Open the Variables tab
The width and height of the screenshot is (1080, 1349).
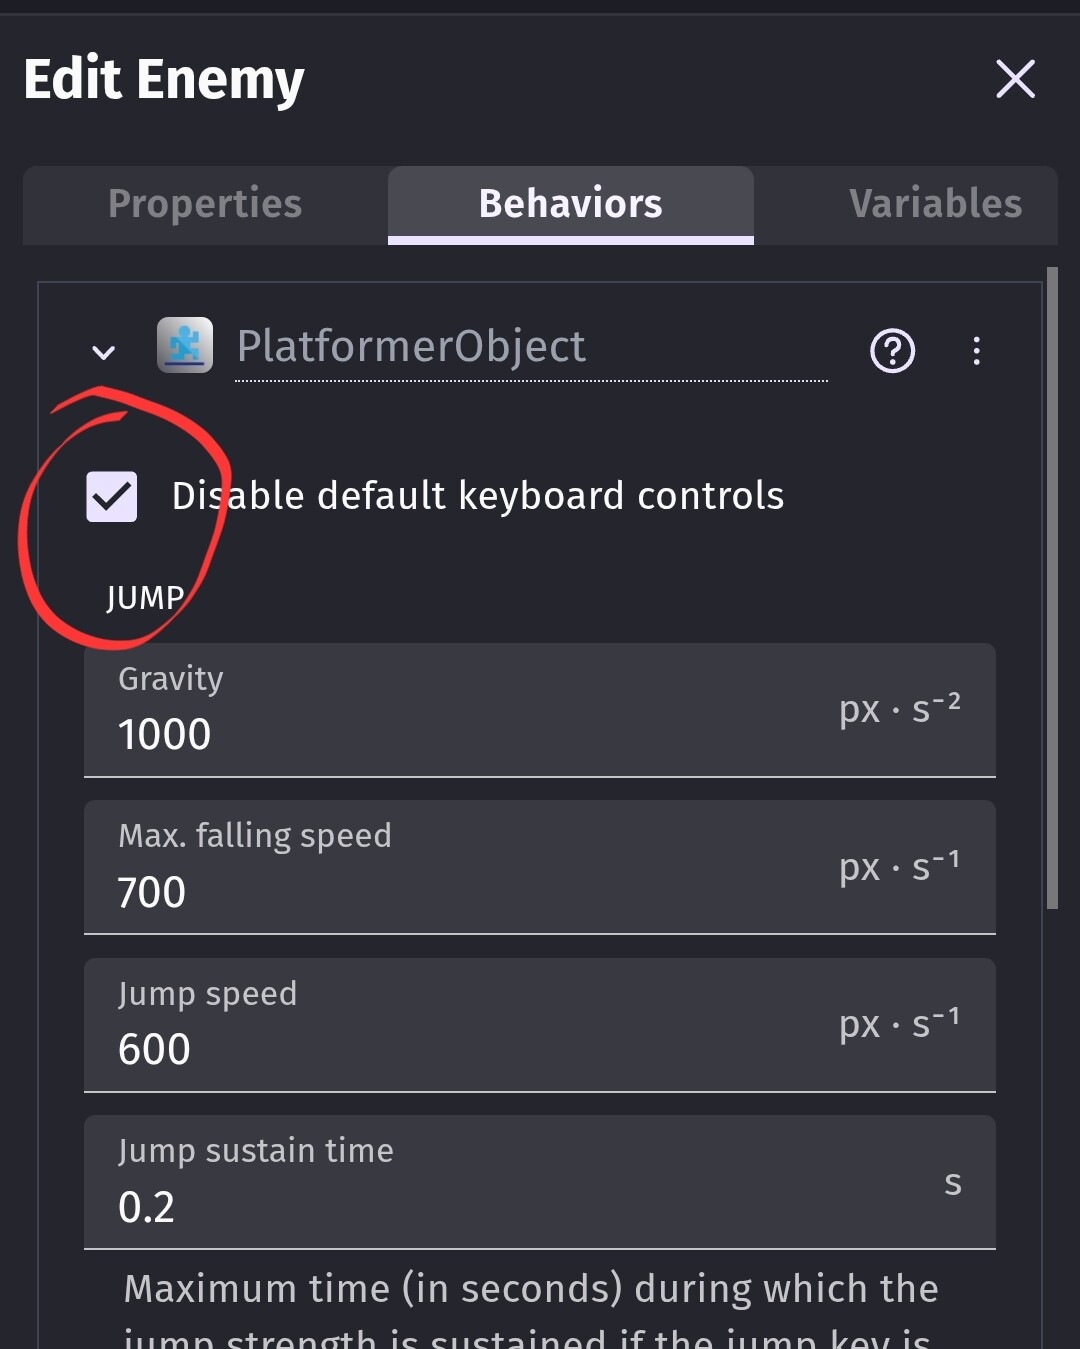[934, 204]
